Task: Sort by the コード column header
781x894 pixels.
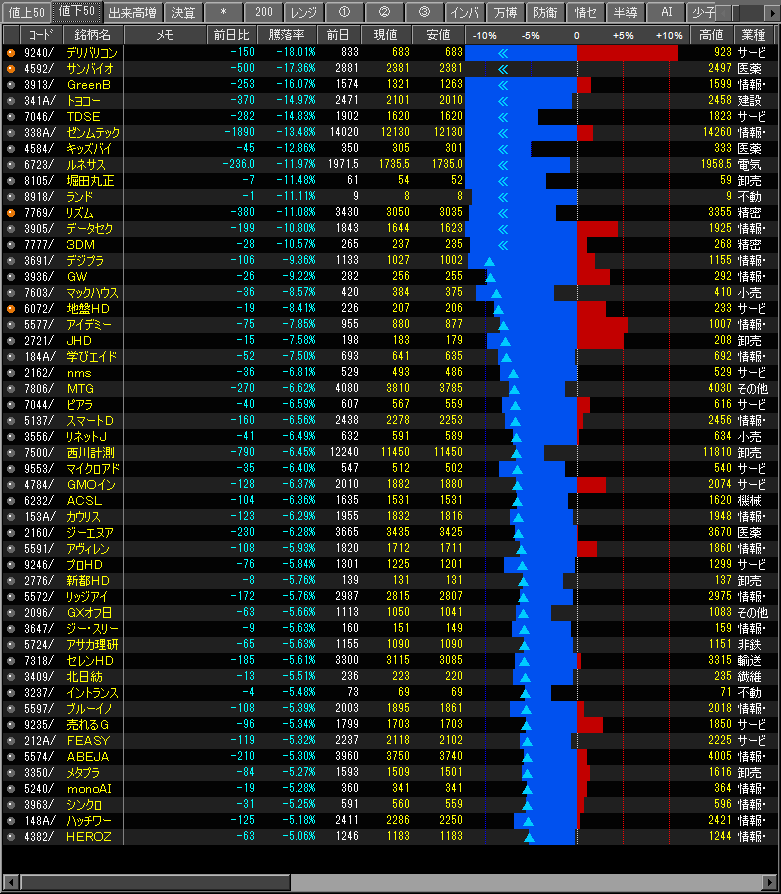Action: [x=40, y=35]
